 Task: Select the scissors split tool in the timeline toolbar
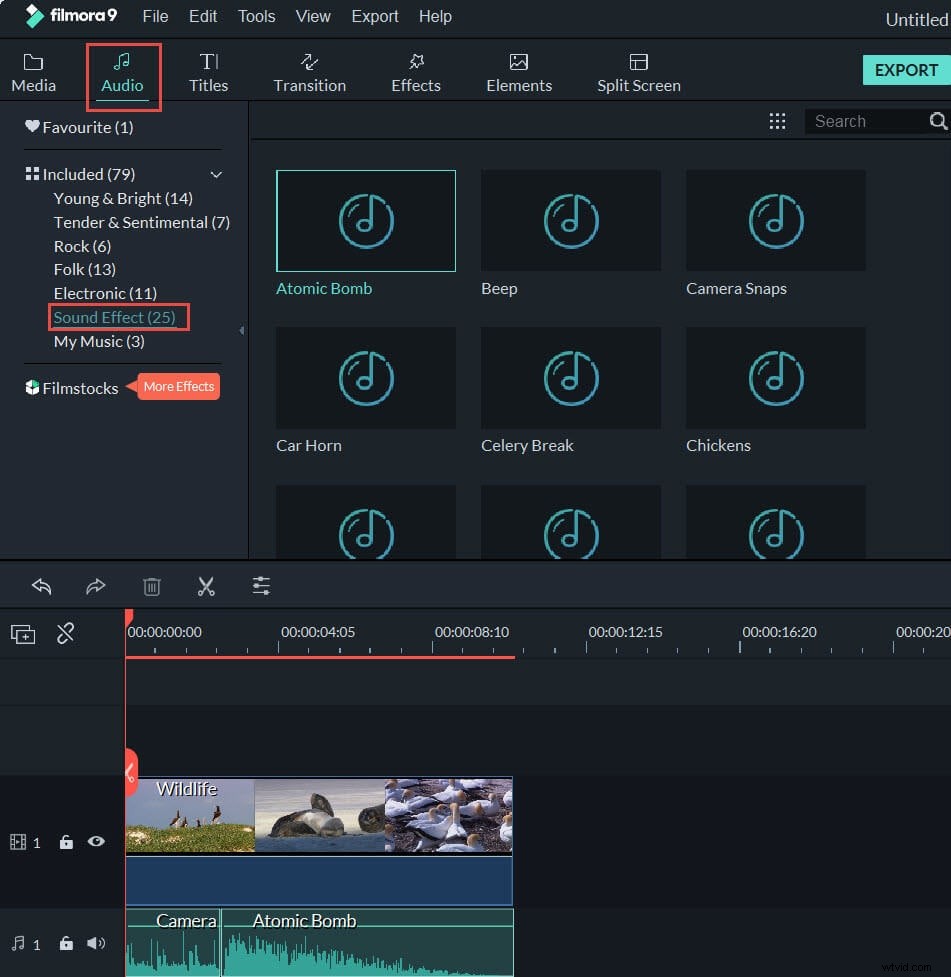click(206, 586)
